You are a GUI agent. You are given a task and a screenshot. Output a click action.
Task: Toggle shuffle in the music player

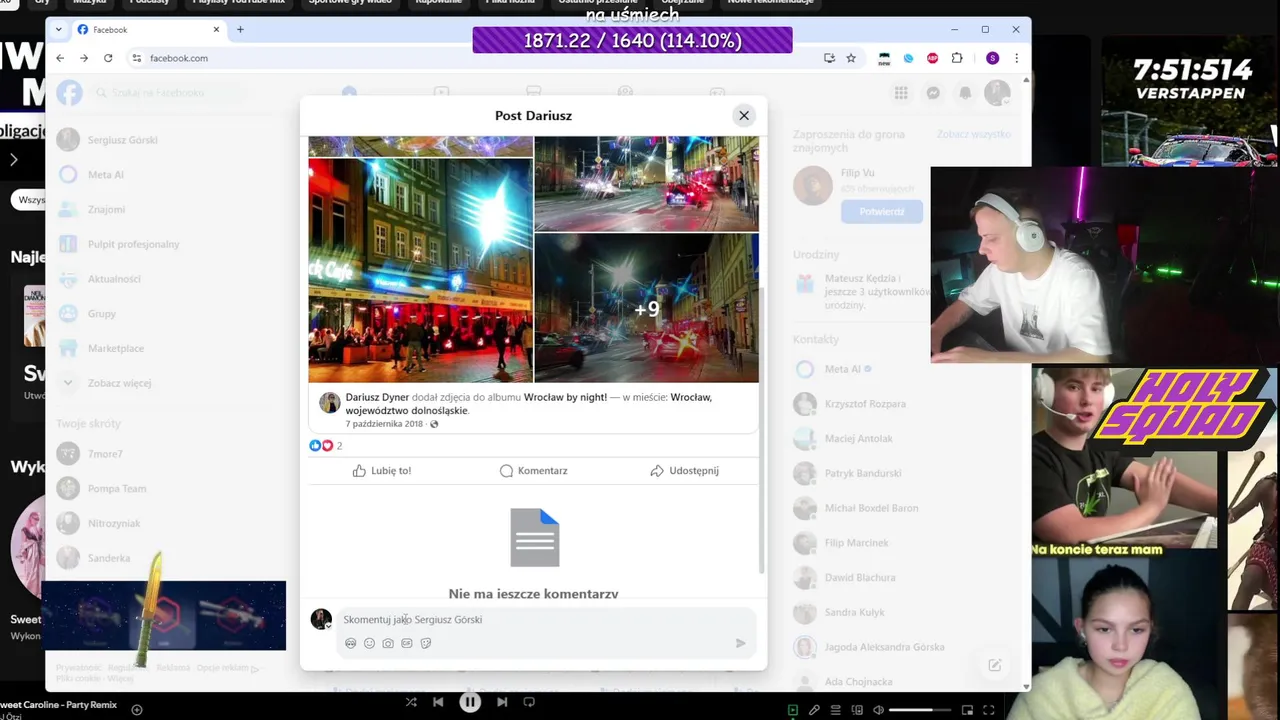pos(411,702)
